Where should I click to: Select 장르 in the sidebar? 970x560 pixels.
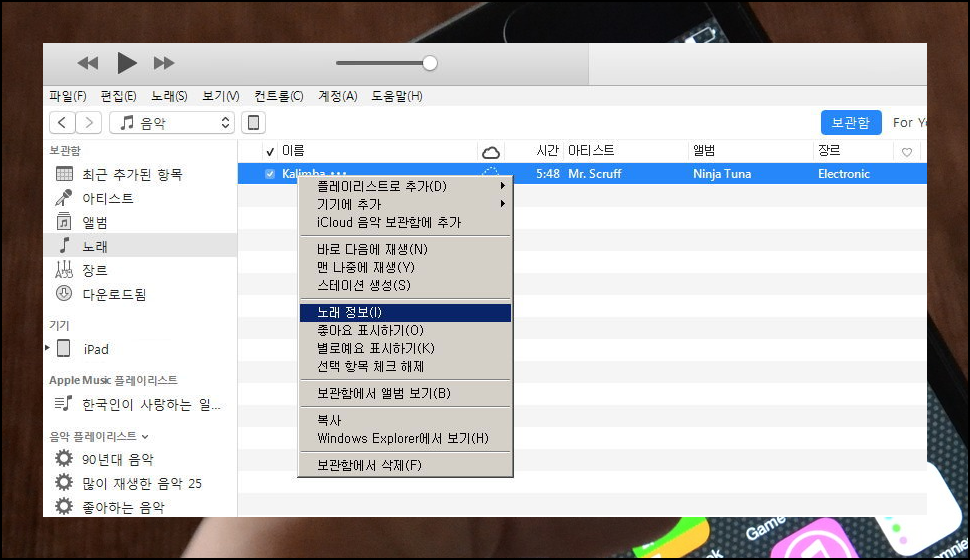140,270
